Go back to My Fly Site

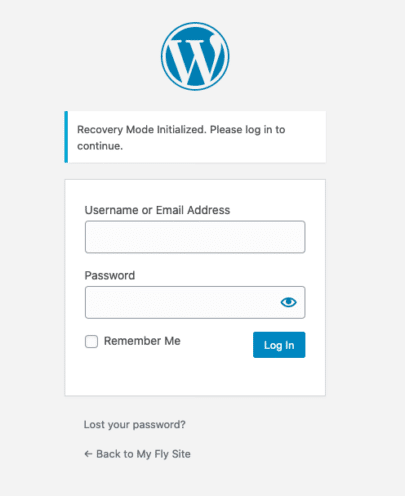click(x=137, y=454)
